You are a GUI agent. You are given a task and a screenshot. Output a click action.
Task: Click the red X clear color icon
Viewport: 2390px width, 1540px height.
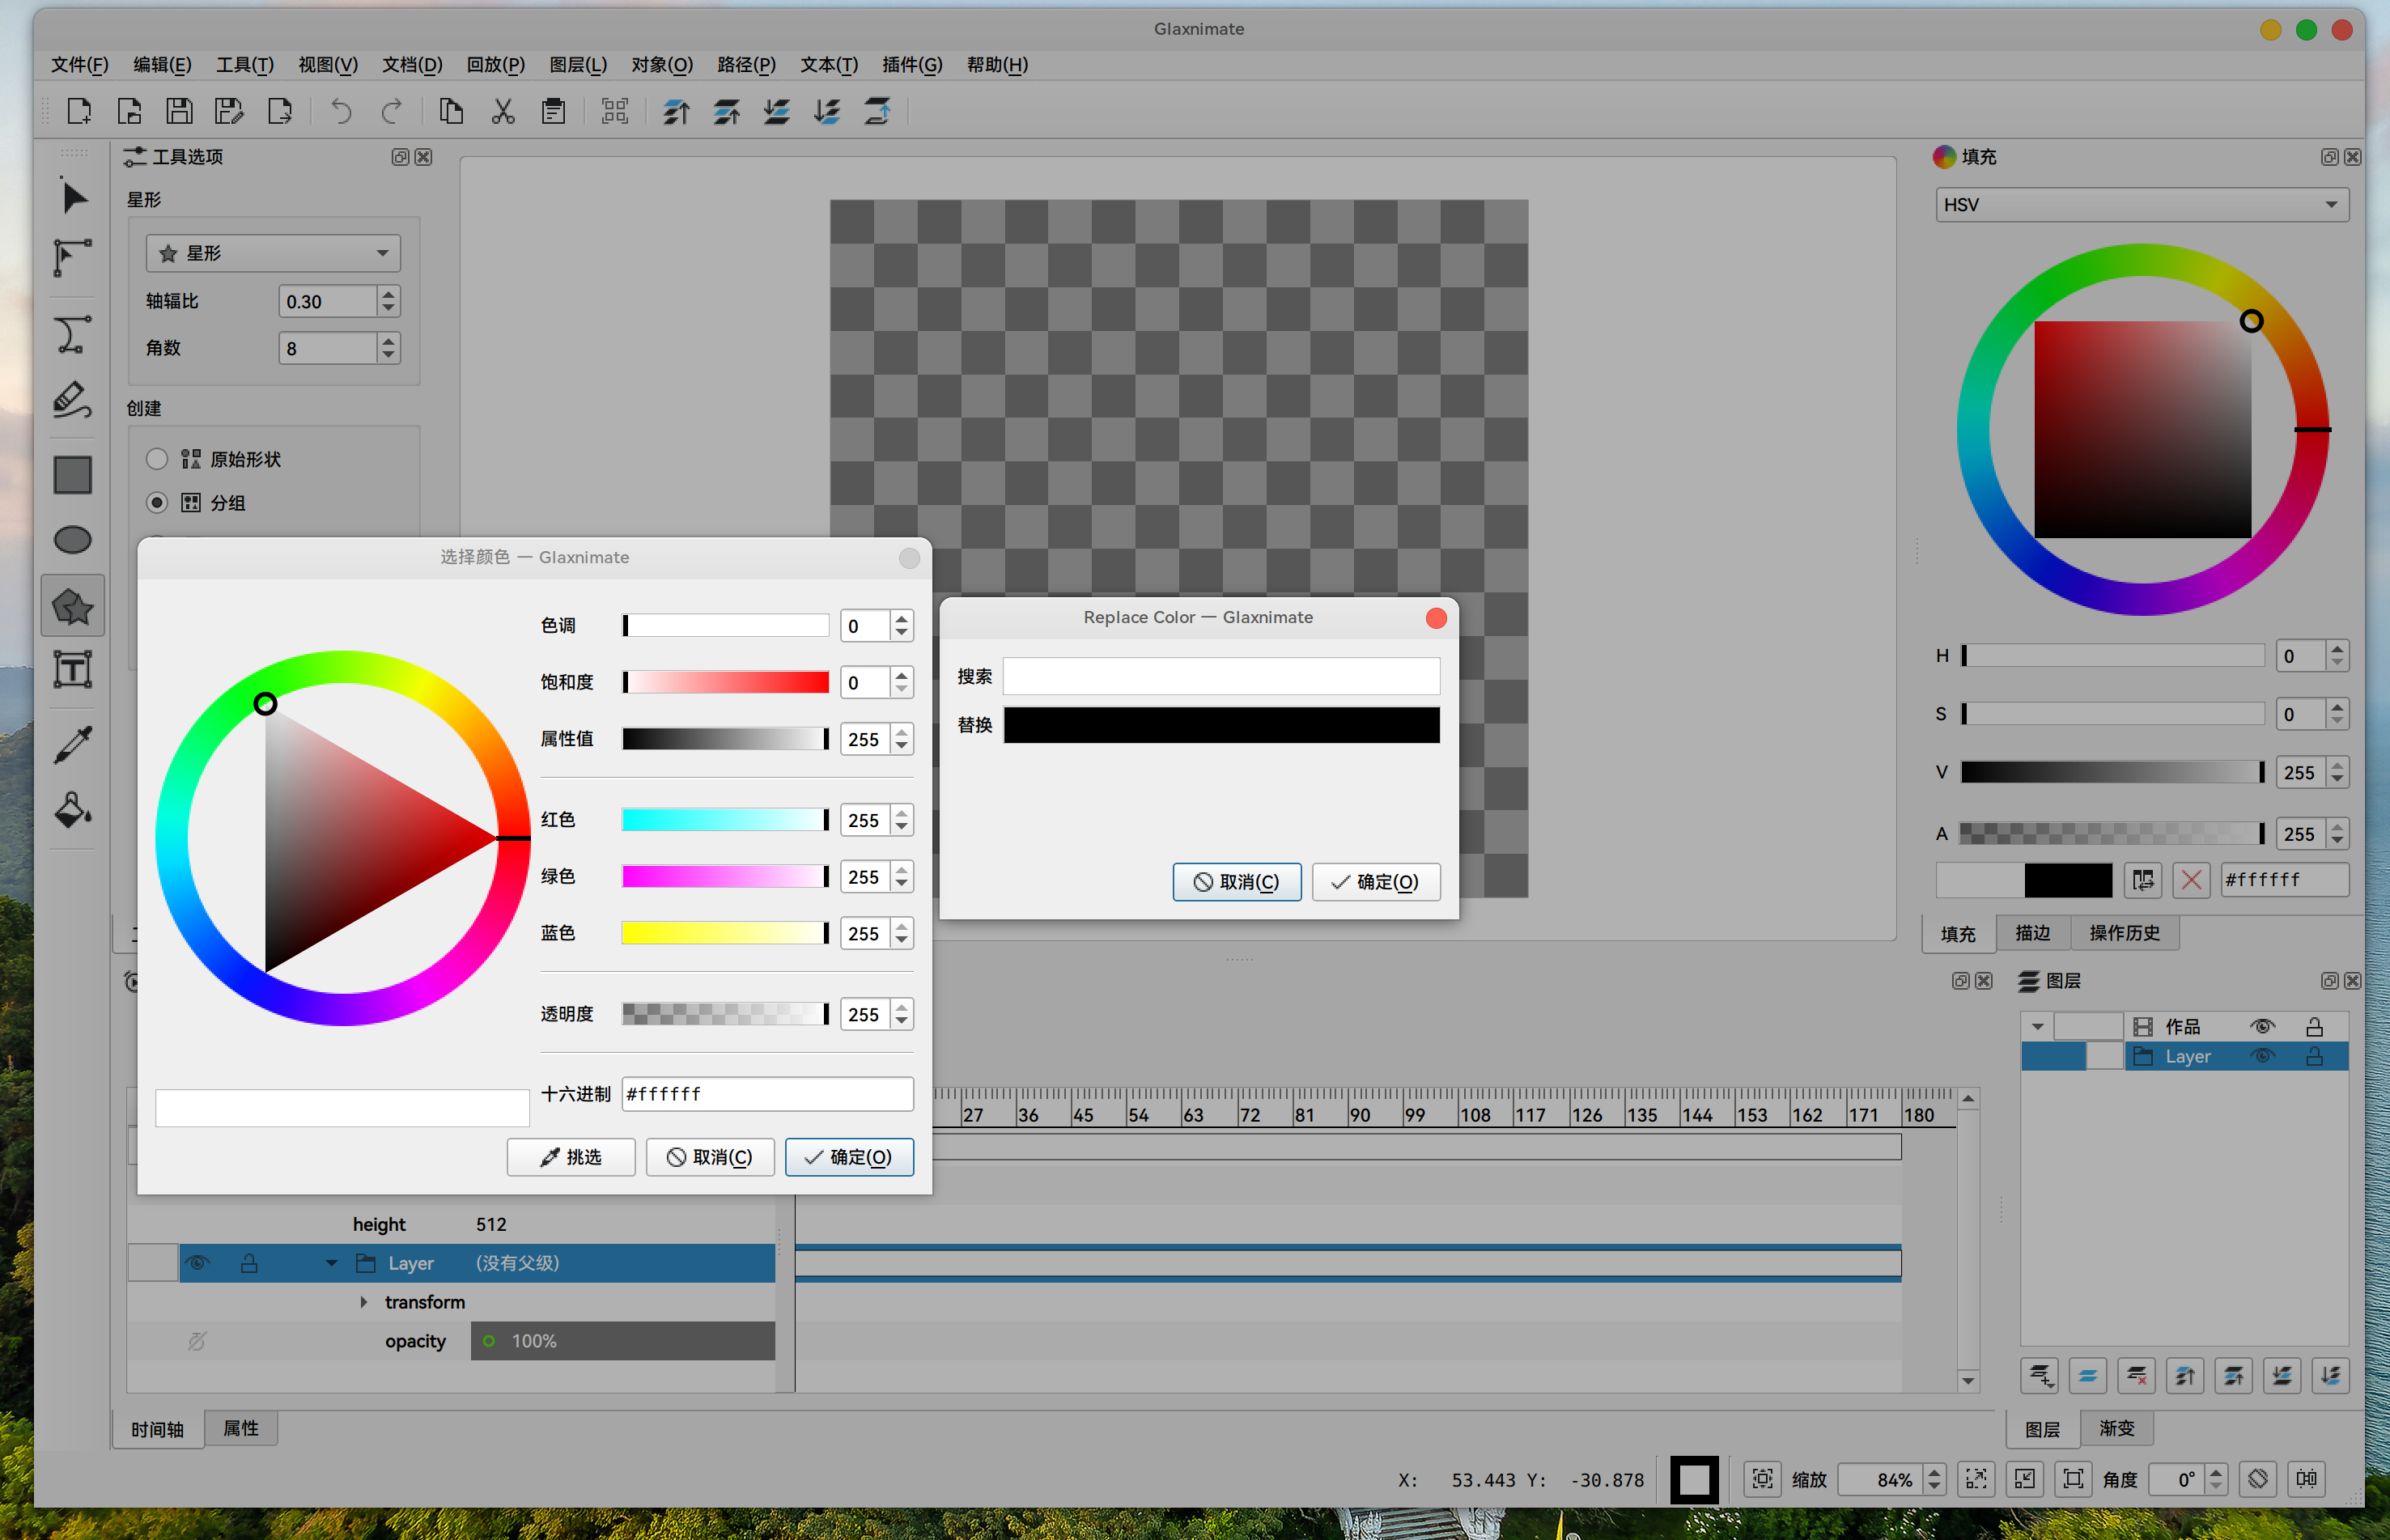coord(2191,880)
